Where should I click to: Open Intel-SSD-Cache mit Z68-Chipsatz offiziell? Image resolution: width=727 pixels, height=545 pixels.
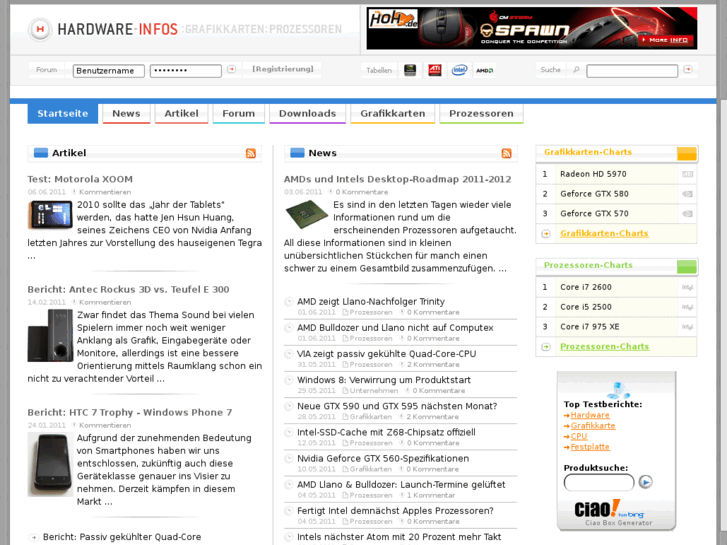386,432
